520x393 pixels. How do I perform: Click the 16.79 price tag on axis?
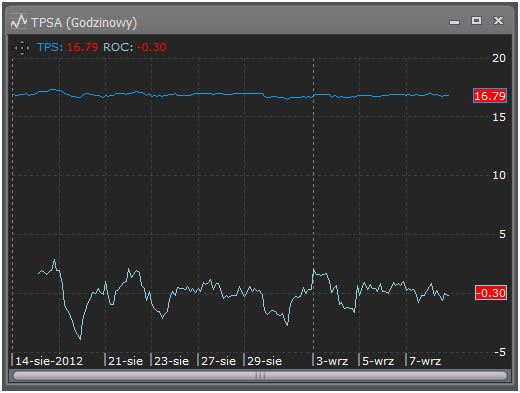coord(490,96)
